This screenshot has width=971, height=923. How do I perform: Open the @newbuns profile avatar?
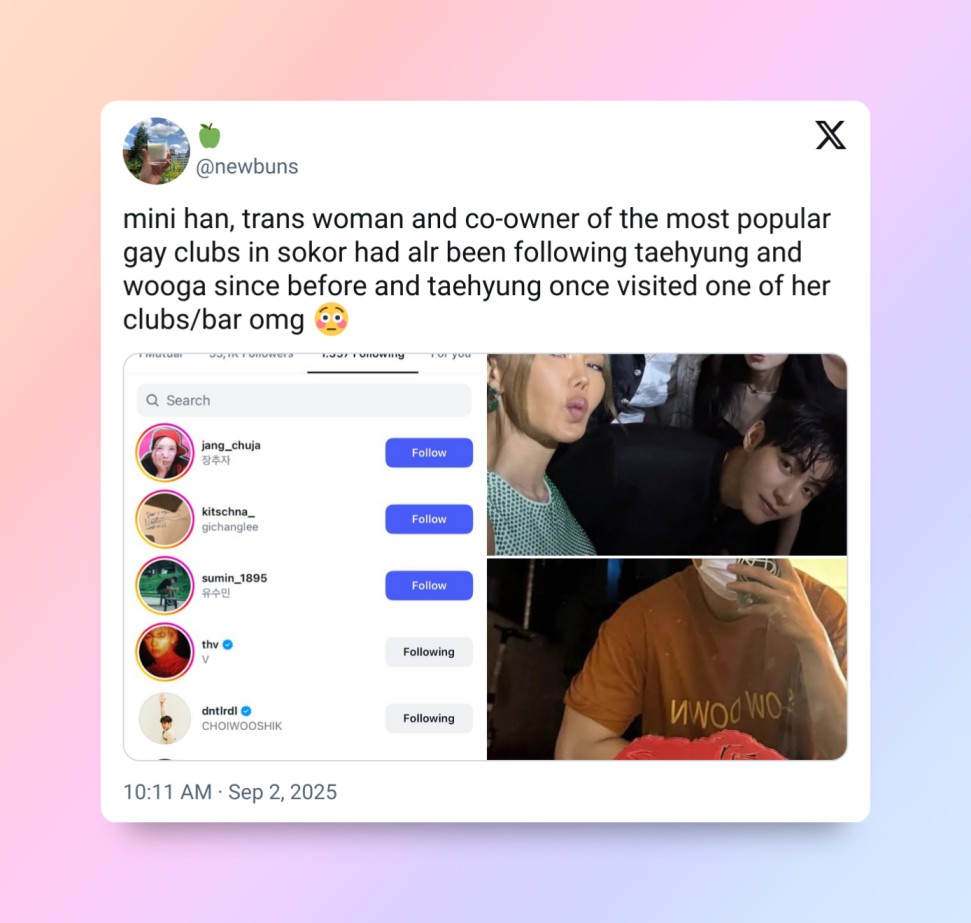point(157,151)
